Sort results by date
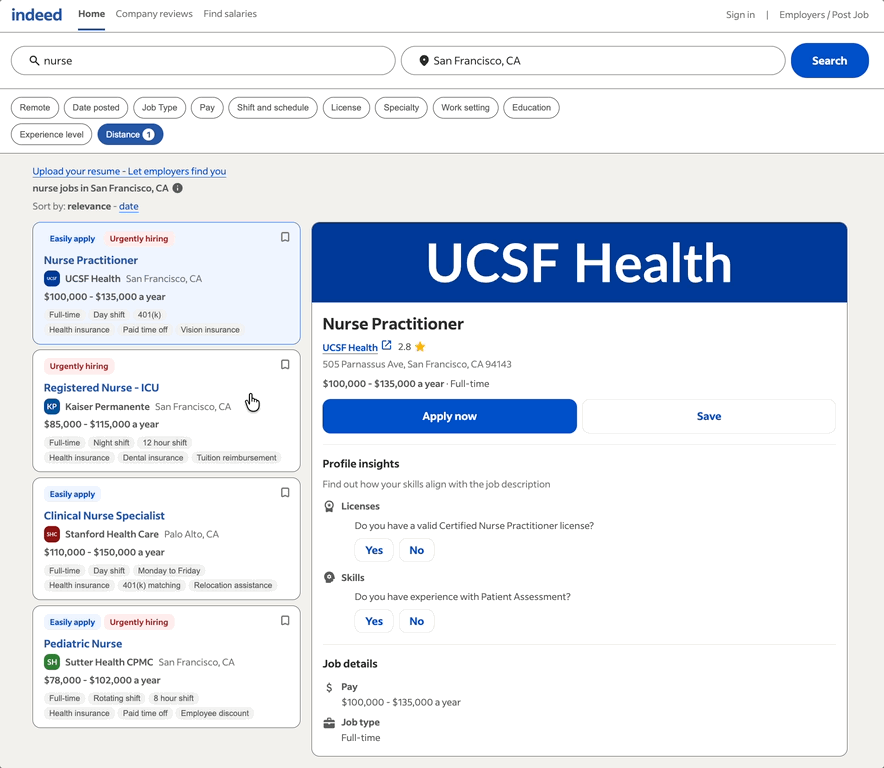This screenshot has width=884, height=768. pos(129,206)
